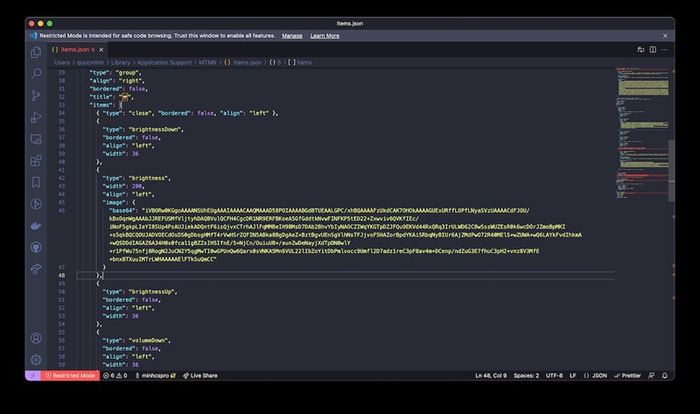Viewport: 700px width, 414px height.
Task: Open the Search view in activity bar
Action: click(36, 74)
